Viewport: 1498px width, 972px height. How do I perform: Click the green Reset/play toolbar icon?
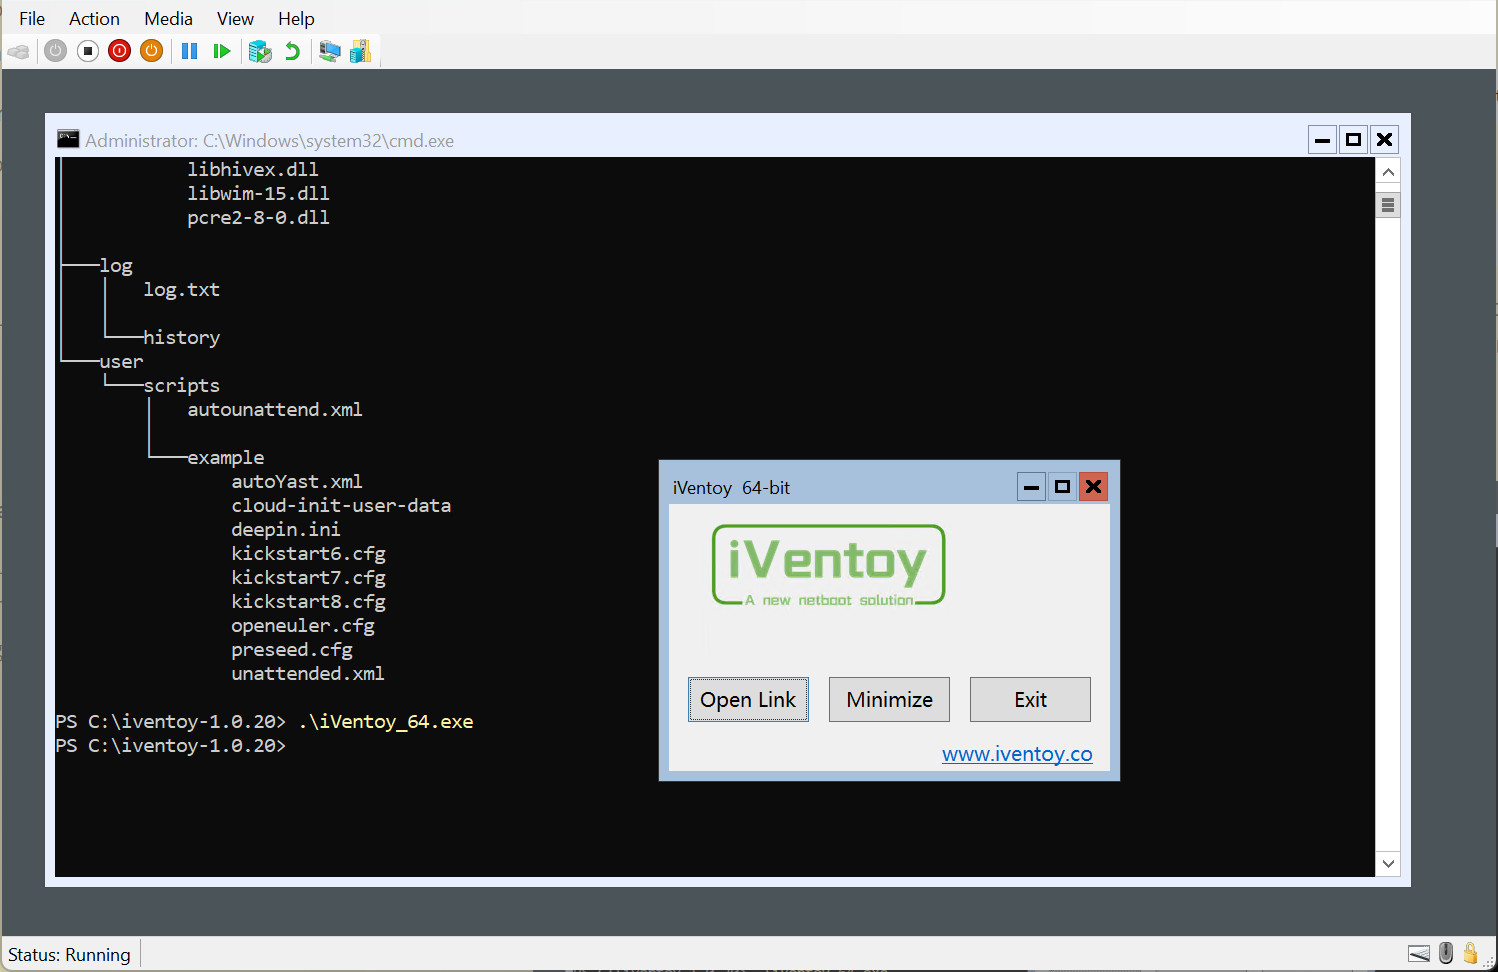tap(221, 51)
